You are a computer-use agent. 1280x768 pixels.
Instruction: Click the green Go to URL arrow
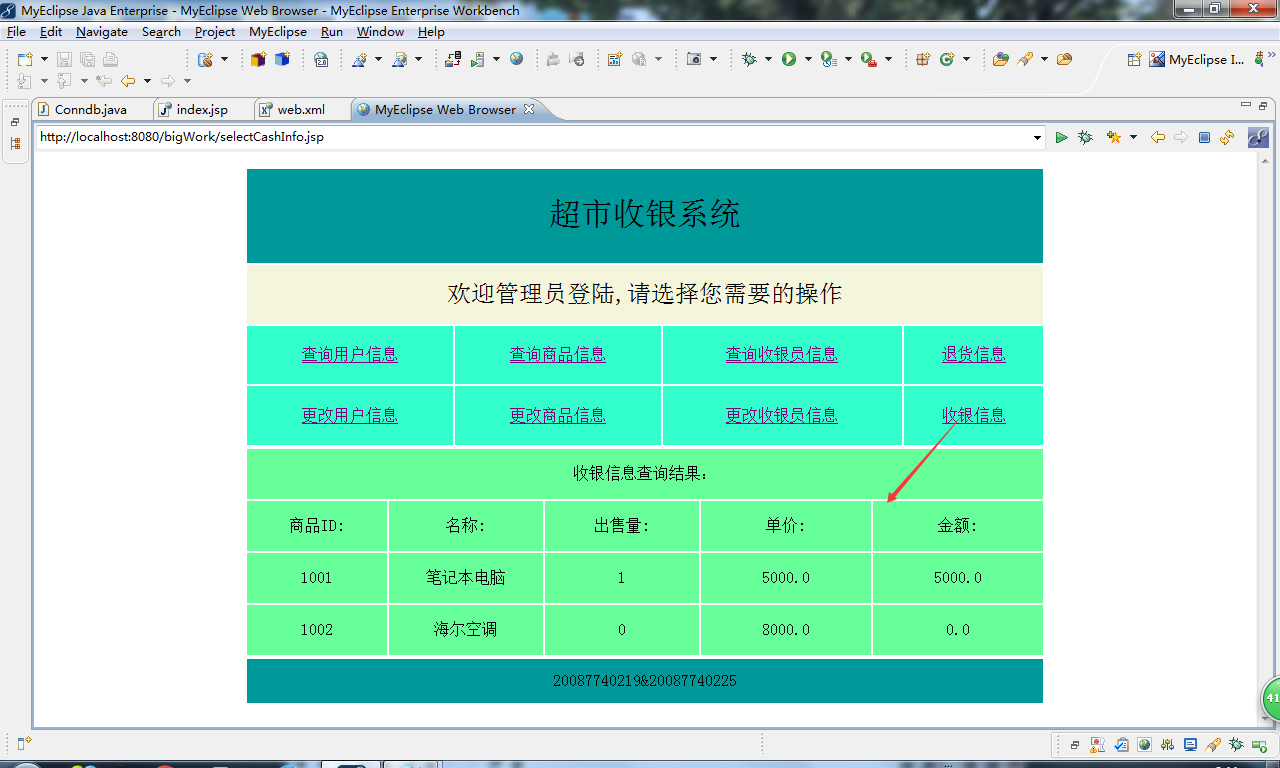1062,137
